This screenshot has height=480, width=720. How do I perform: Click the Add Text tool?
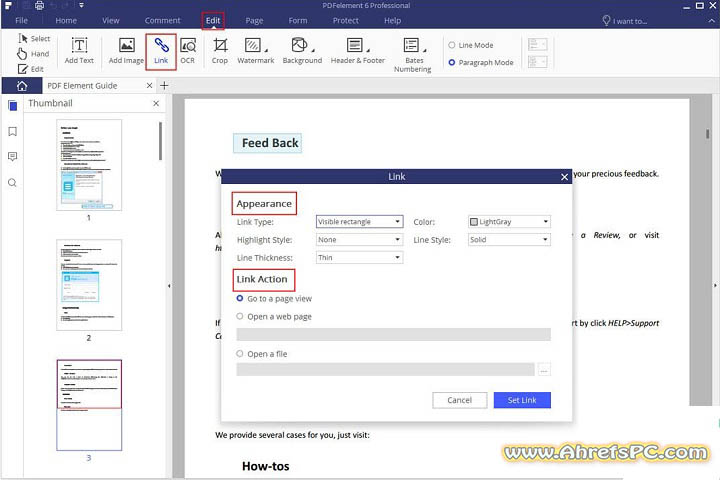click(79, 51)
